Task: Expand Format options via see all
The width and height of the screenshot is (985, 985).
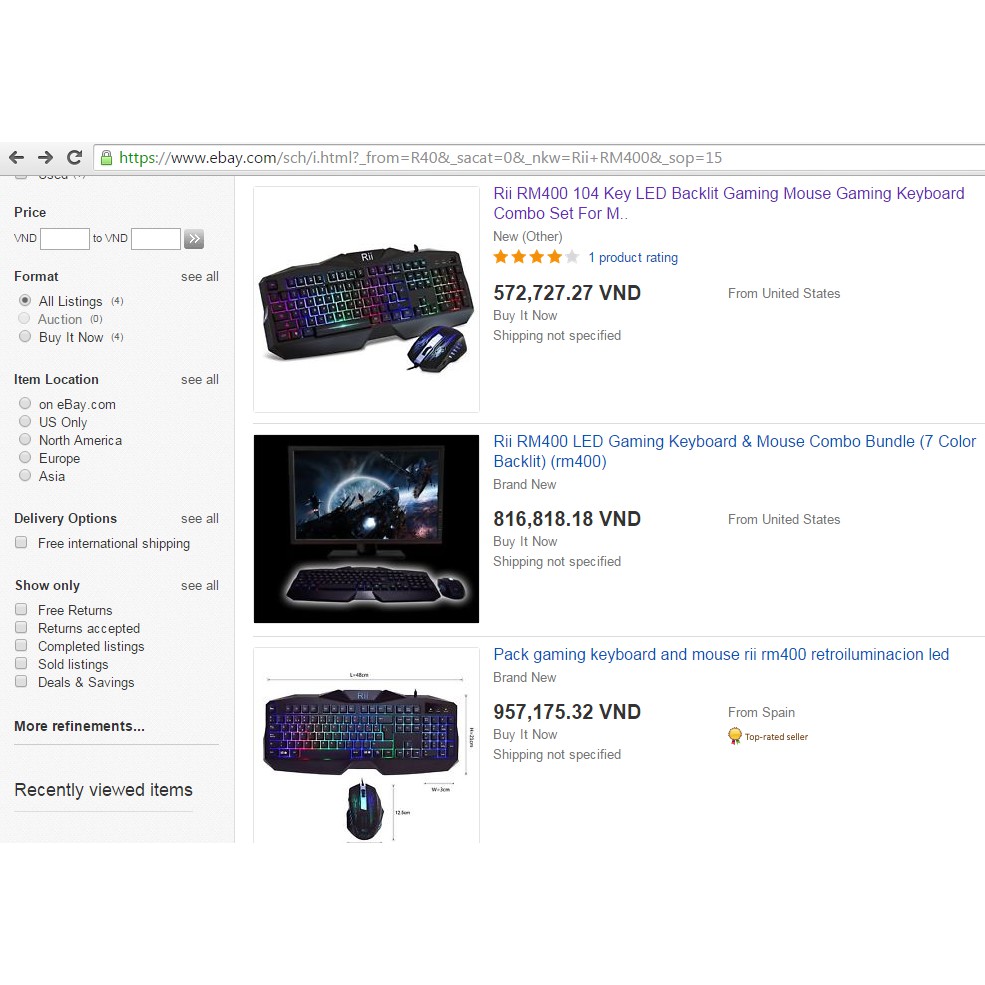Action: pos(200,276)
